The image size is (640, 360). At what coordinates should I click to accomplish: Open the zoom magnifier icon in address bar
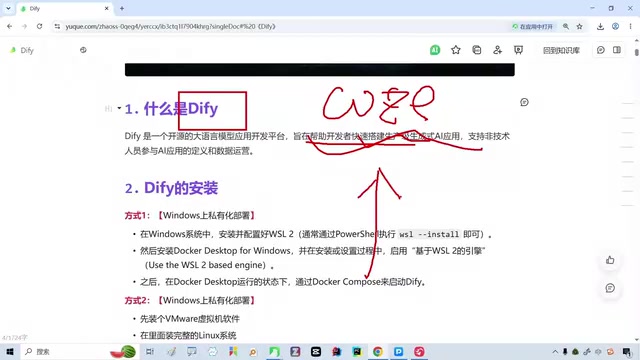click(566, 27)
